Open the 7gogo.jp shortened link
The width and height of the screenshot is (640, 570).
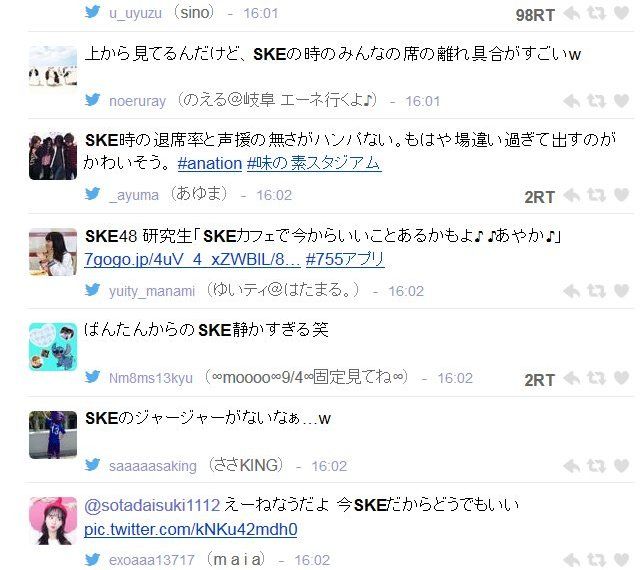point(192,259)
